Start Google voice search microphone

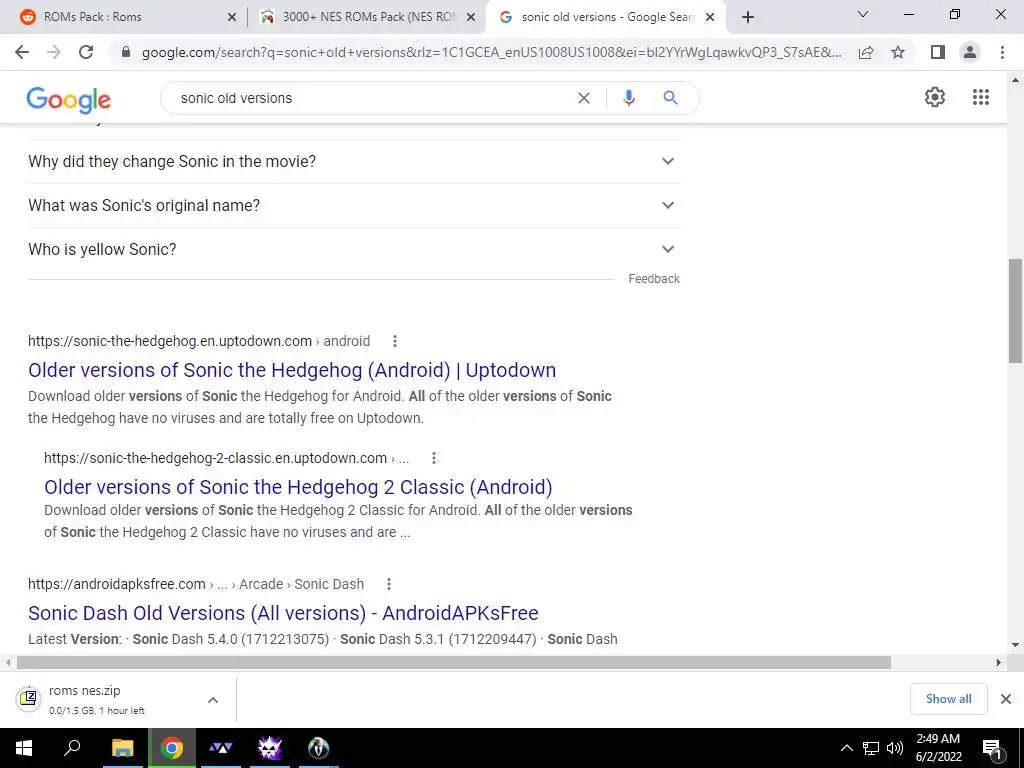pyautogui.click(x=629, y=98)
